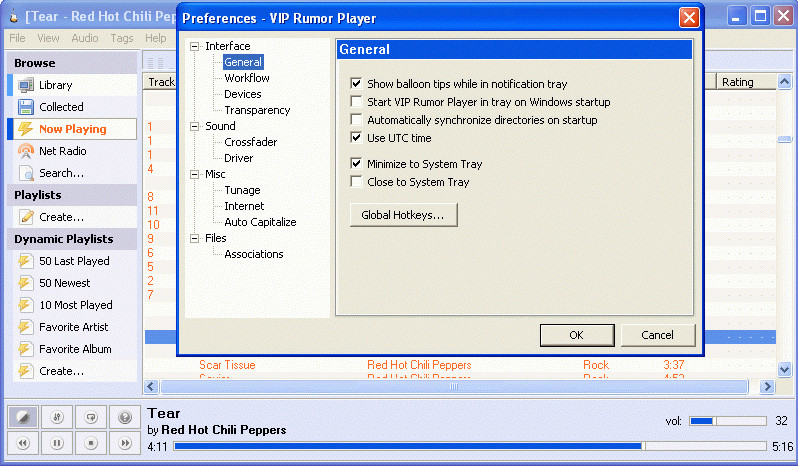Screen dimensions: 798x466
Task: Confirm preferences with OK
Action: coord(577,335)
